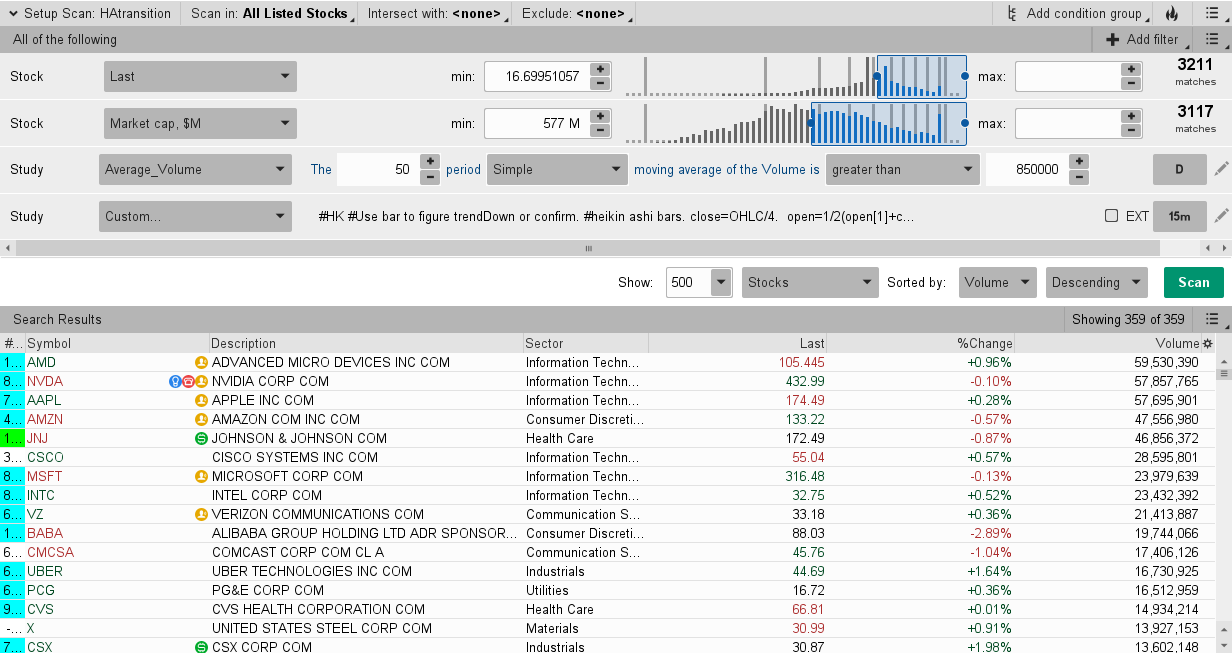Image resolution: width=1232 pixels, height=653 pixels.
Task: Open the Stocks type dropdown beside Show
Action: (x=811, y=282)
